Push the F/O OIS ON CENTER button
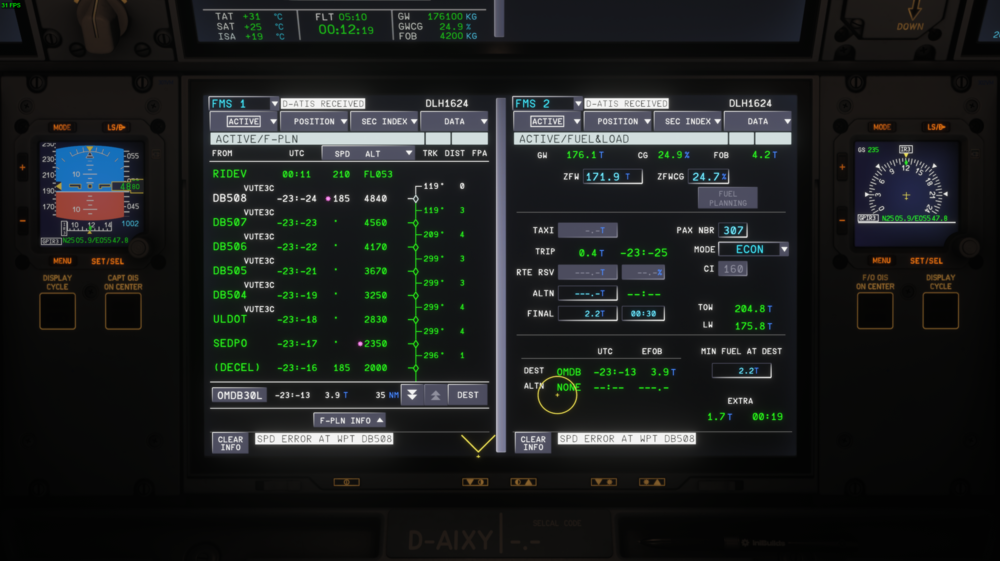The image size is (1000, 561). [875, 311]
